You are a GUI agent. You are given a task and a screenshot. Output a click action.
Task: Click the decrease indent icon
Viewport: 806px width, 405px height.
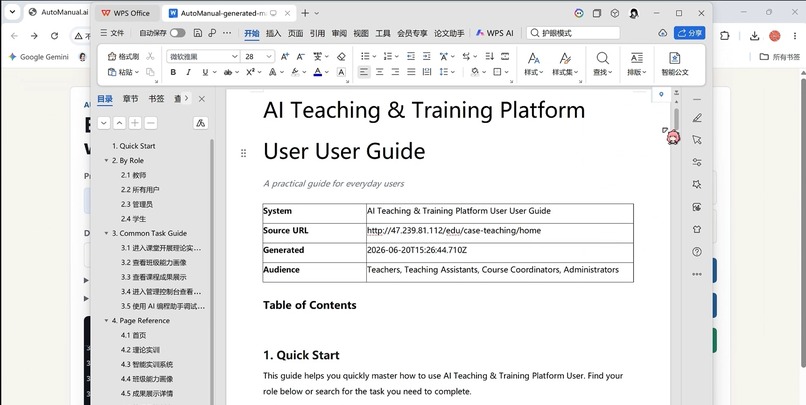point(411,57)
